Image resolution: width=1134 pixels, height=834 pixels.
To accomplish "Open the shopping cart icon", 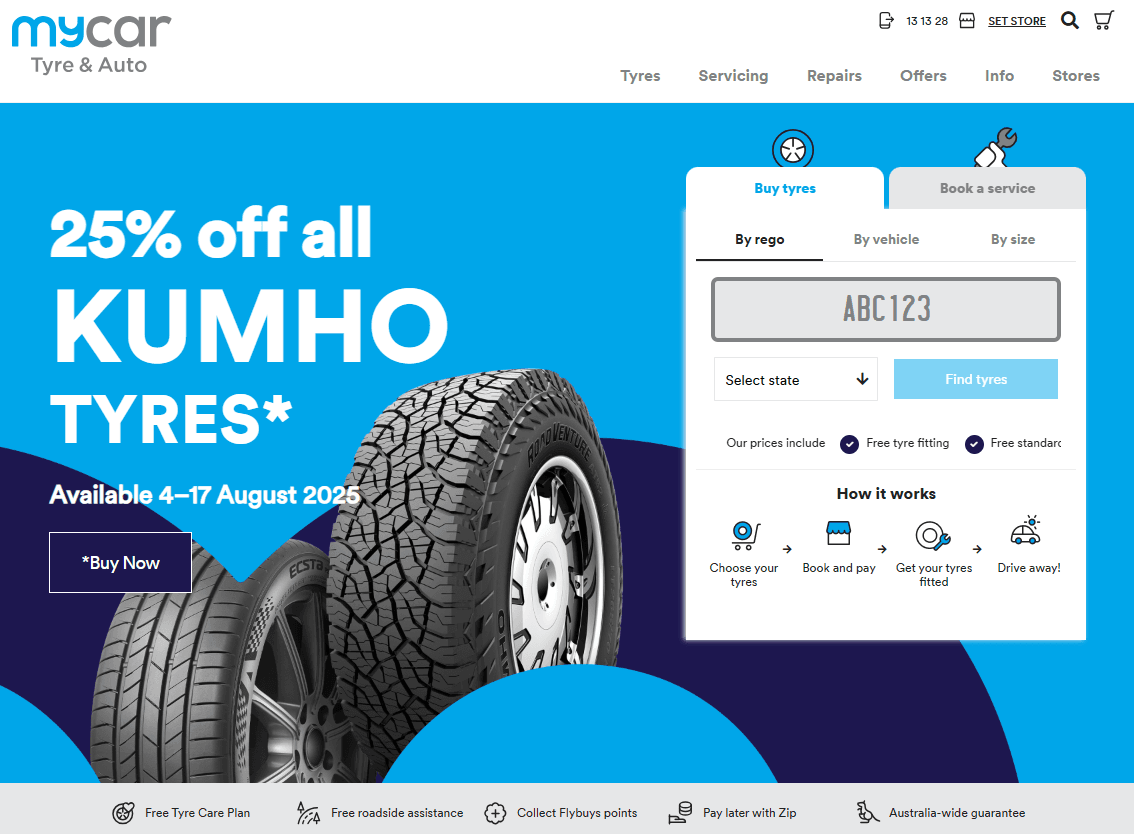I will coord(1104,20).
